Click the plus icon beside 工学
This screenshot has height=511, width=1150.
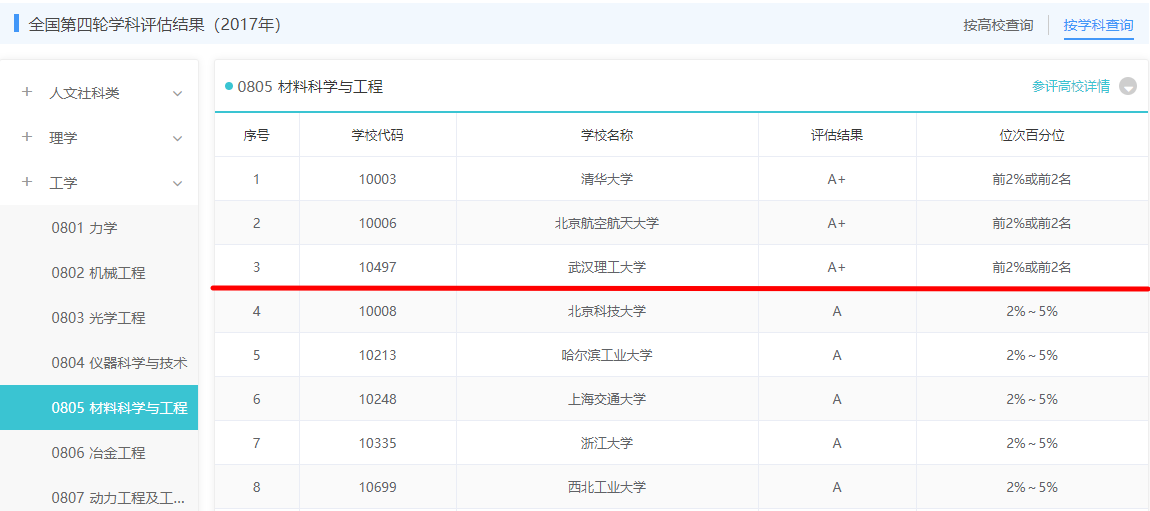pyautogui.click(x=27, y=182)
